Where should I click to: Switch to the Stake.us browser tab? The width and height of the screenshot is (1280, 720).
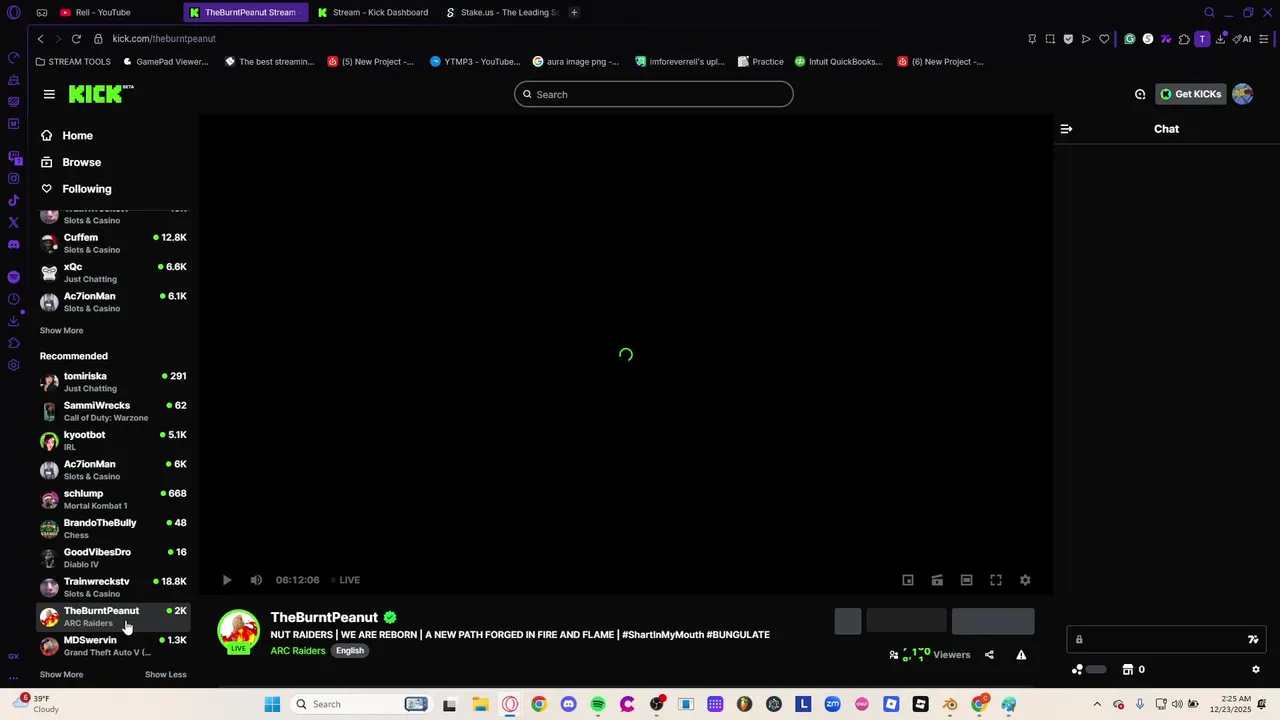(500, 12)
